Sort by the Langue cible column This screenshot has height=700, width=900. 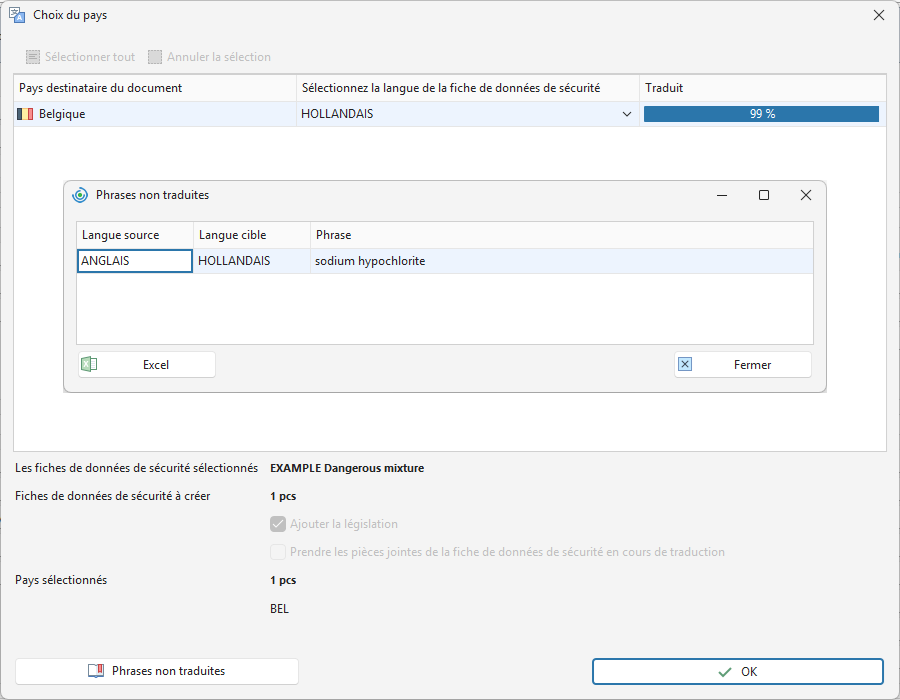point(251,235)
